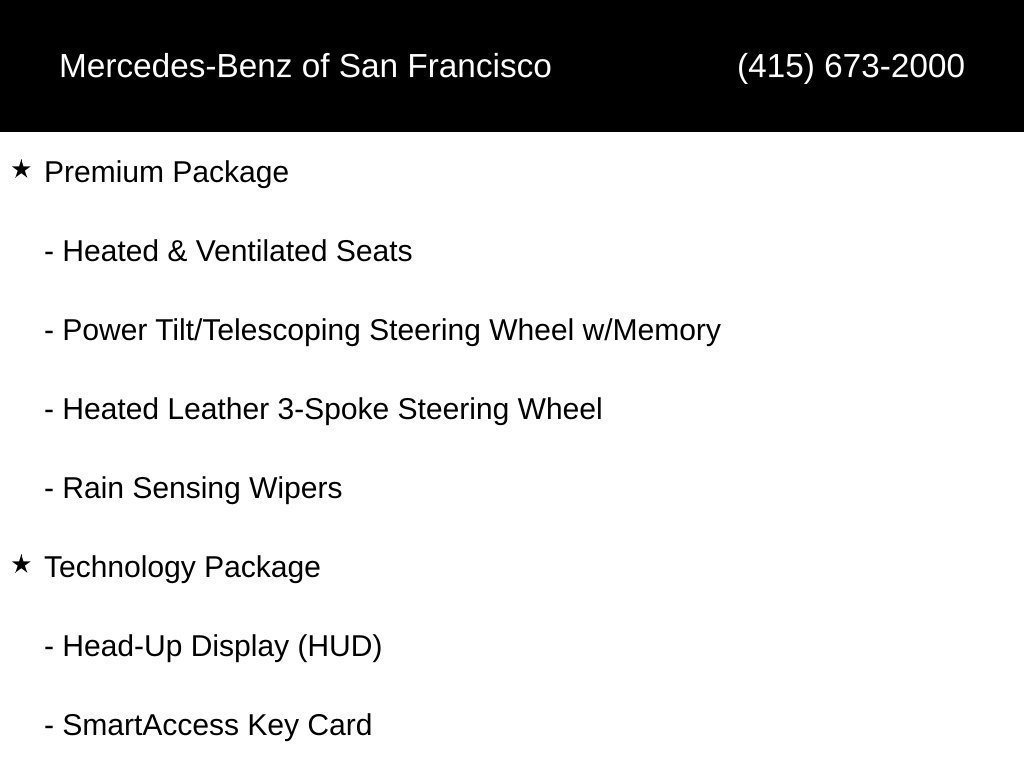
Task: Select the Heated & Ventilated Seats item
Action: (x=229, y=251)
